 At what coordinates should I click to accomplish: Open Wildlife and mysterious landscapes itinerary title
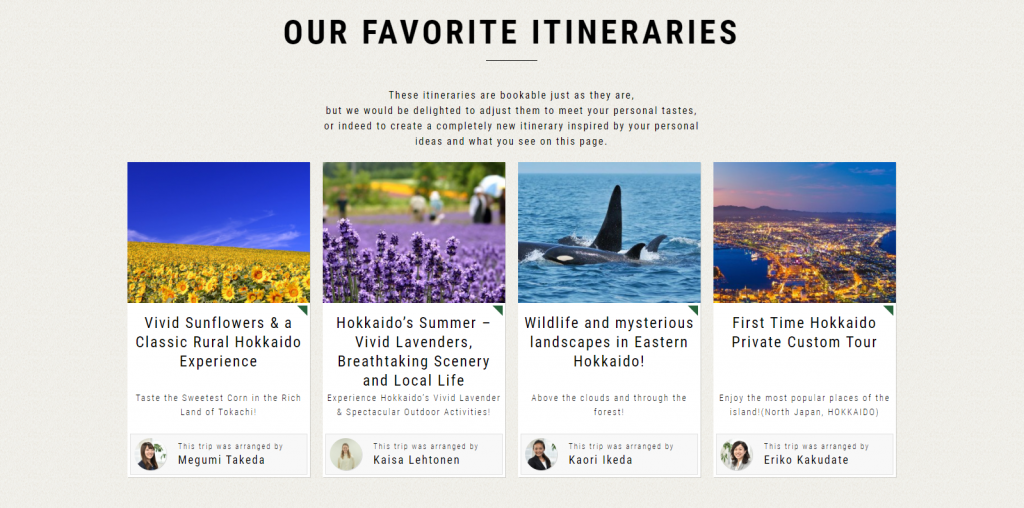[609, 342]
